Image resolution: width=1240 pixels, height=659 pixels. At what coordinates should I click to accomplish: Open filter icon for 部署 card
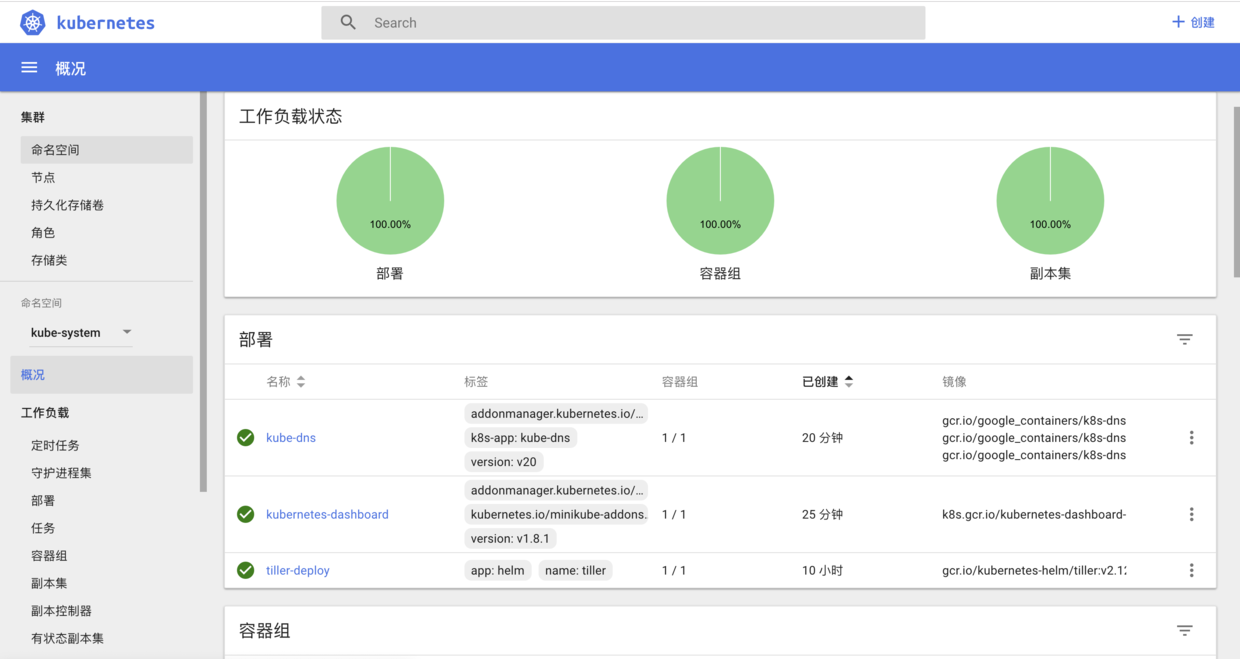click(1184, 340)
